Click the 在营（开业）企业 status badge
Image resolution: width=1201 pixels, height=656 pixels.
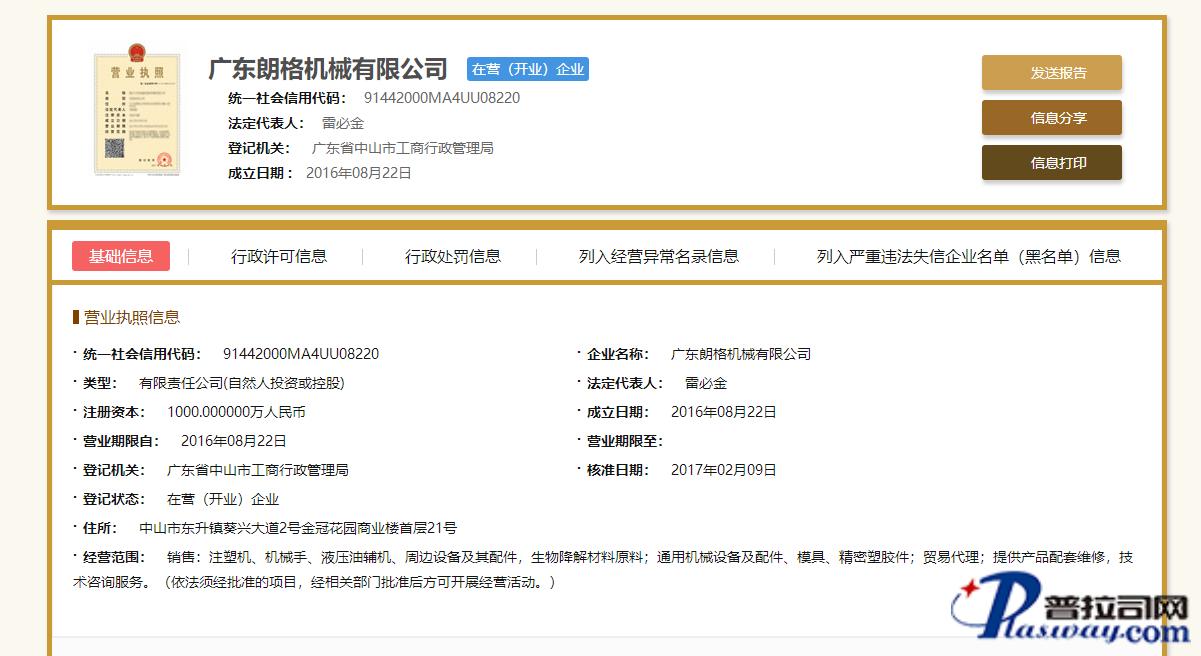coord(527,69)
